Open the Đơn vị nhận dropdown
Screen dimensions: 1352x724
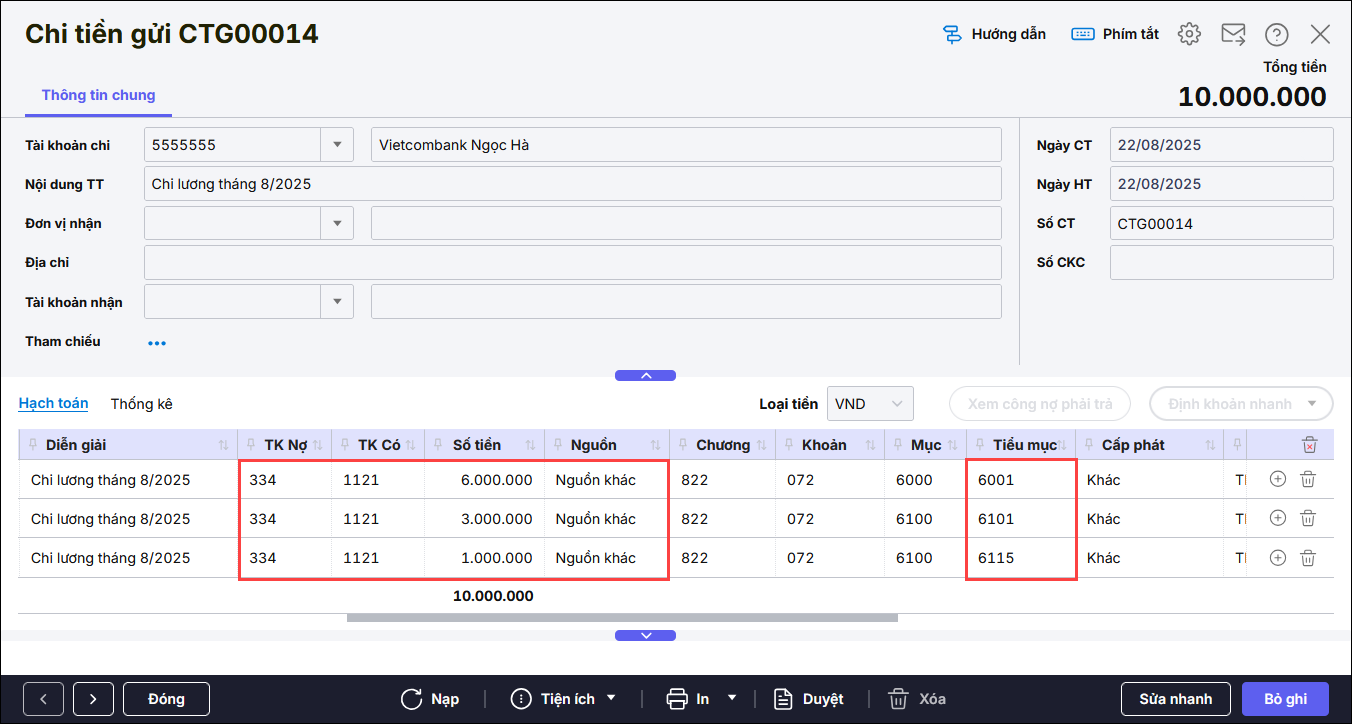point(337,223)
